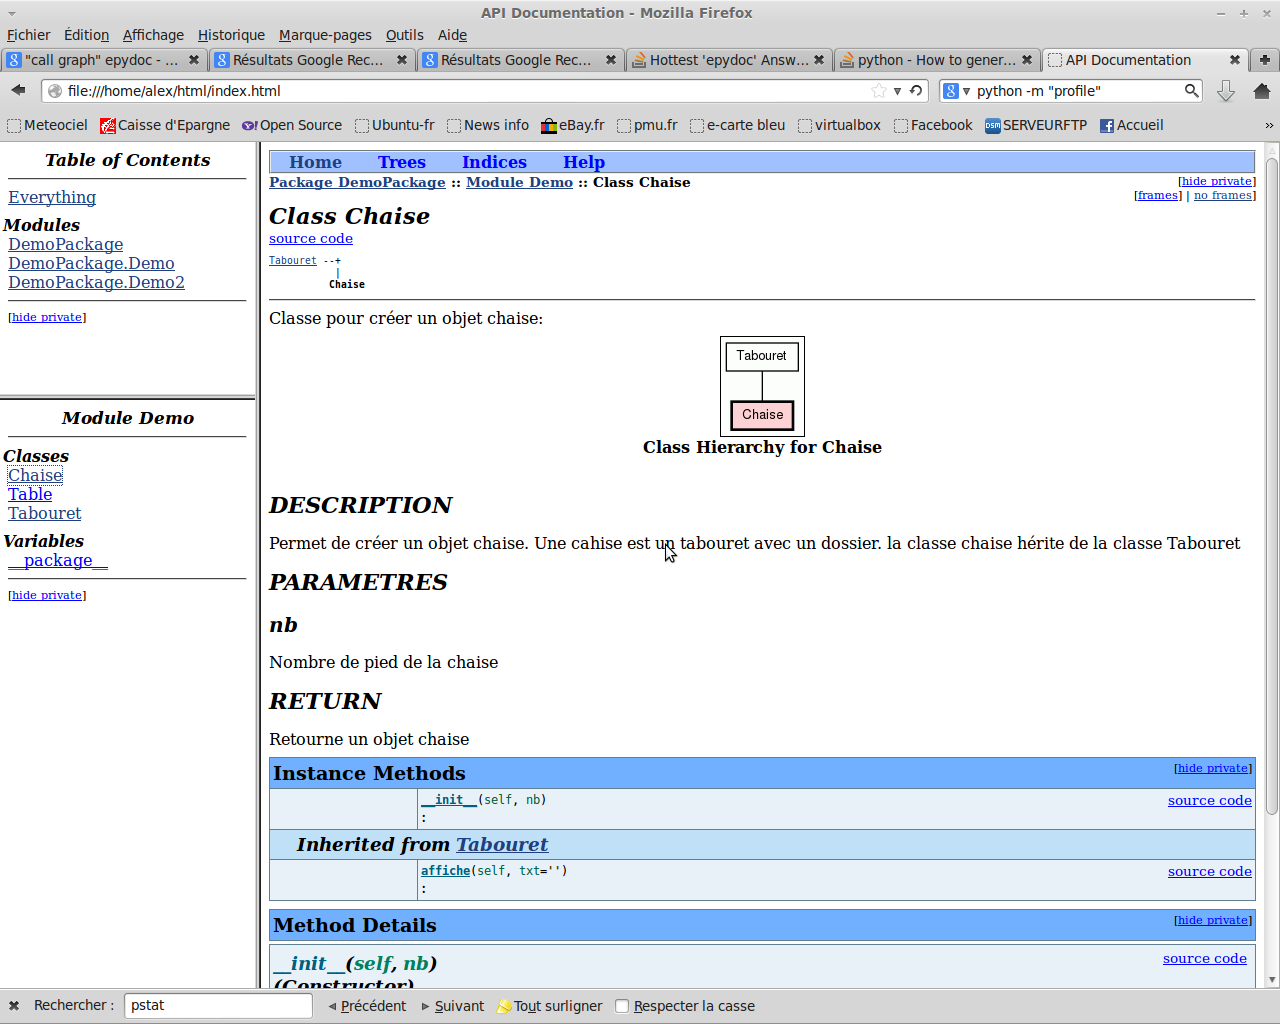Open the Marque-pages menu

[x=325, y=35]
